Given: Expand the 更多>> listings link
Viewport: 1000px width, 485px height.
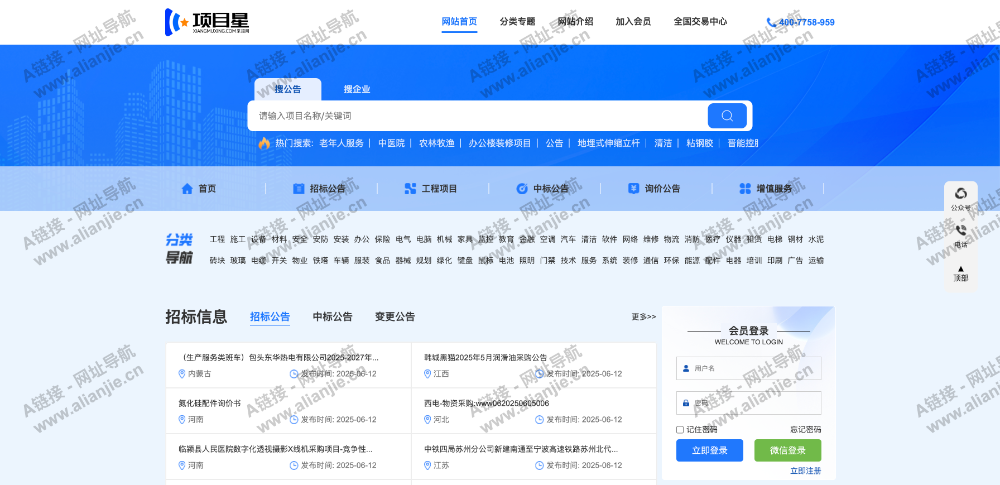Looking at the screenshot, I should click(643, 317).
